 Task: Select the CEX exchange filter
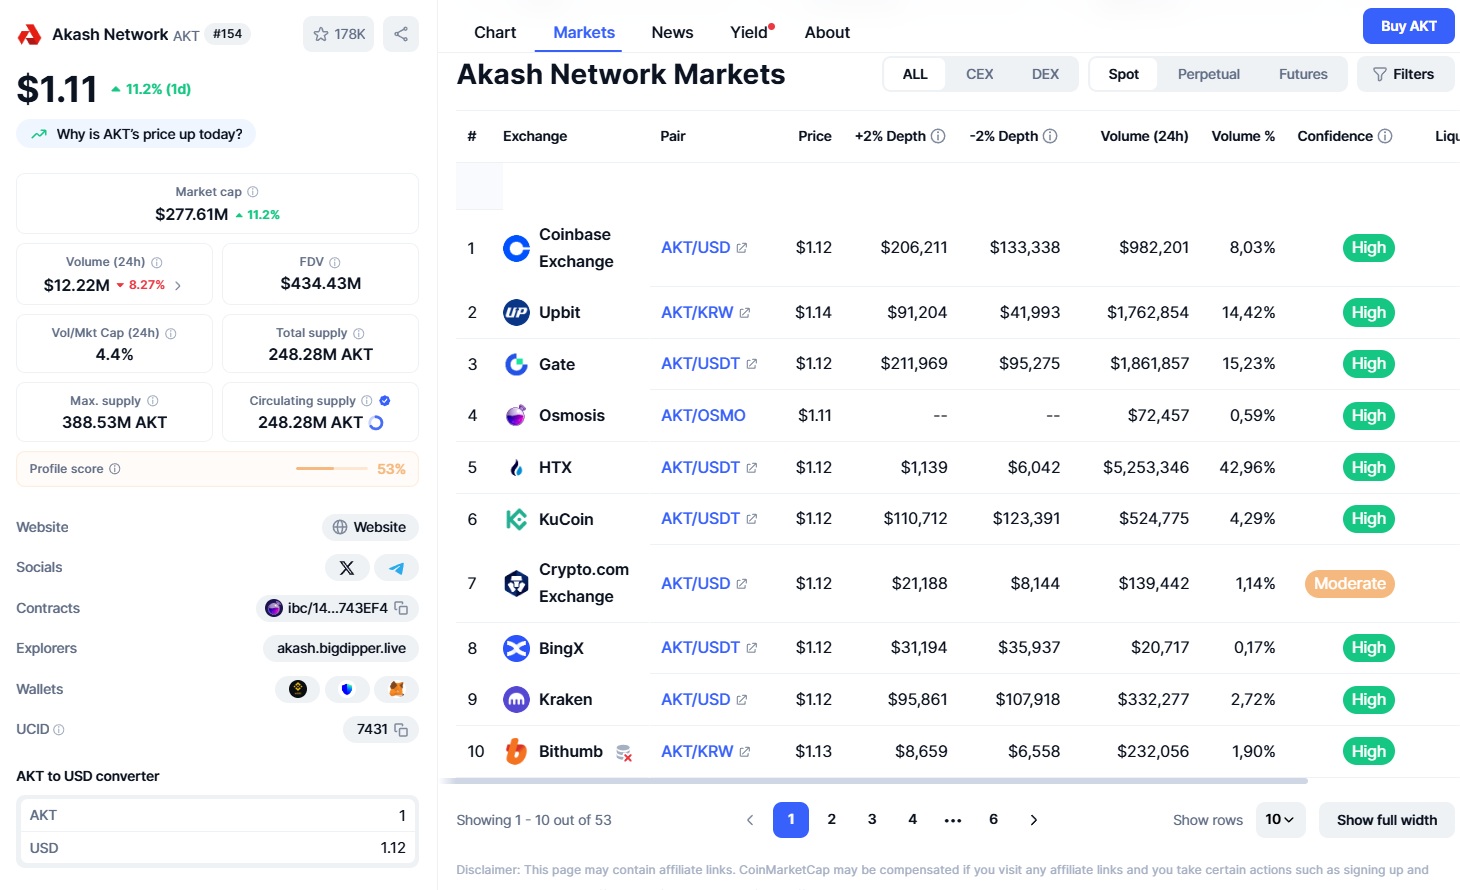pyautogui.click(x=980, y=74)
